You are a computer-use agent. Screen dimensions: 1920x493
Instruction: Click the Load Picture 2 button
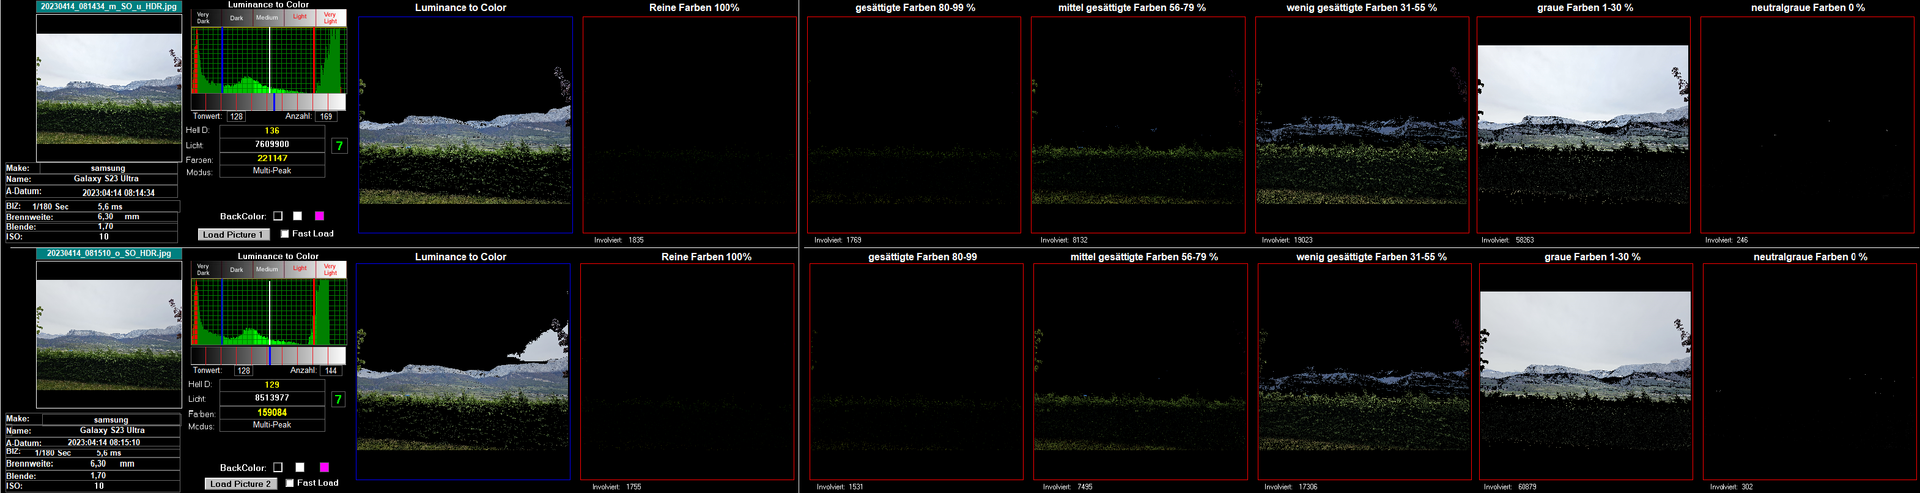tap(240, 484)
